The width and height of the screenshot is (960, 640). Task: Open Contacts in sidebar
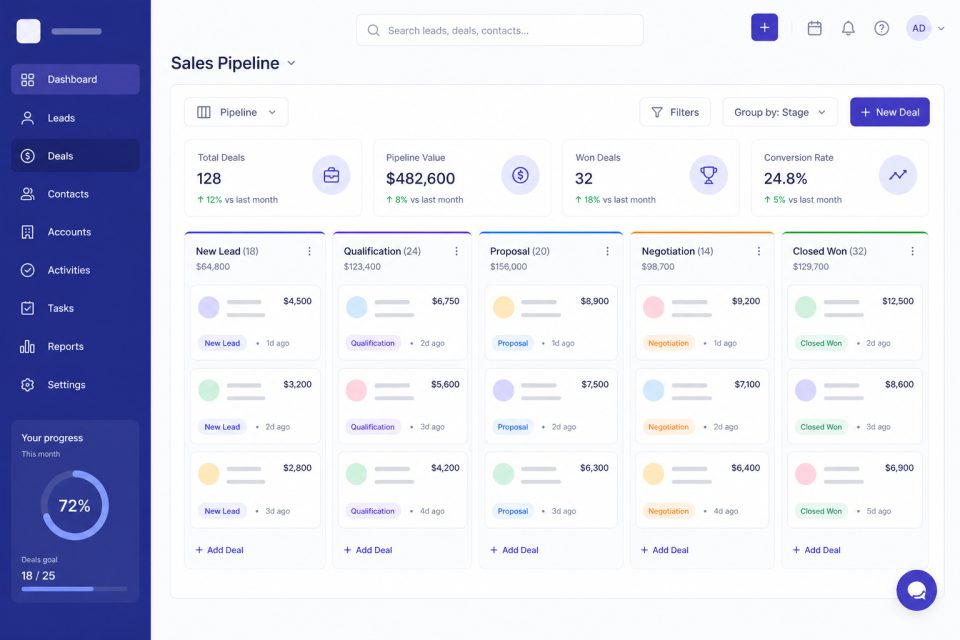coord(75,194)
